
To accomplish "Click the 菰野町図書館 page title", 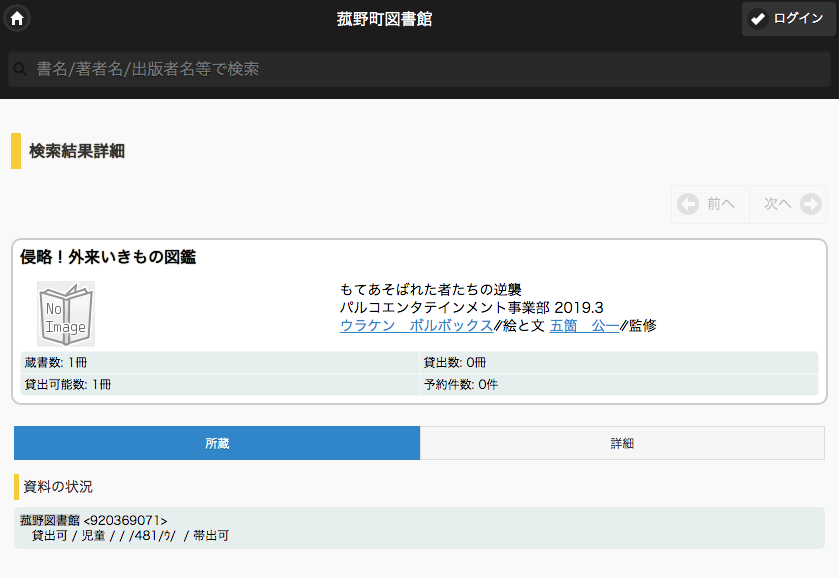I will 384,19.
